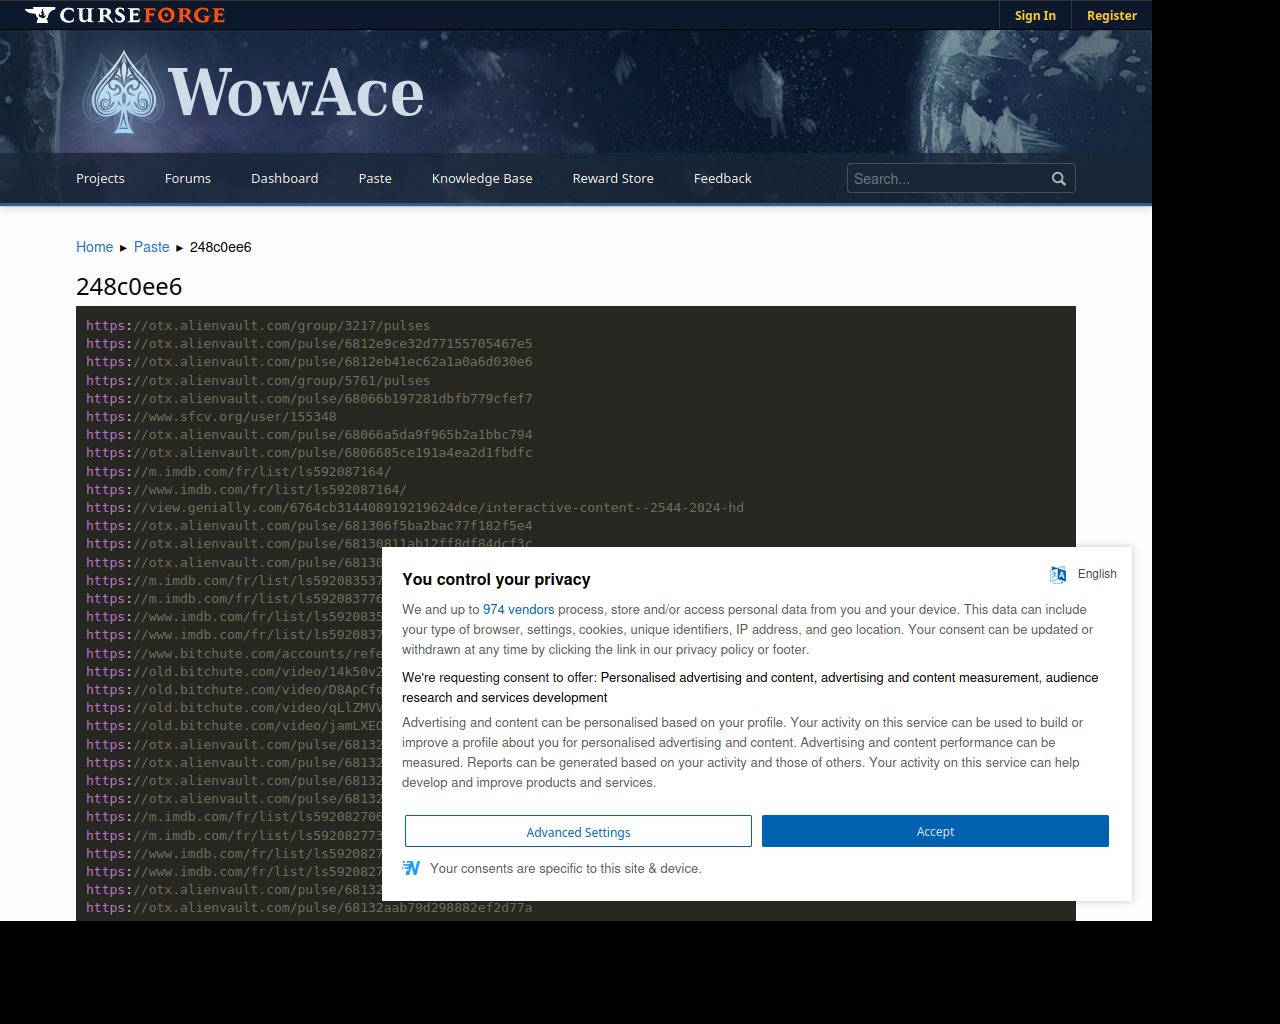This screenshot has height=1024, width=1280.
Task: Open the WowAce spade logo
Action: (123, 92)
